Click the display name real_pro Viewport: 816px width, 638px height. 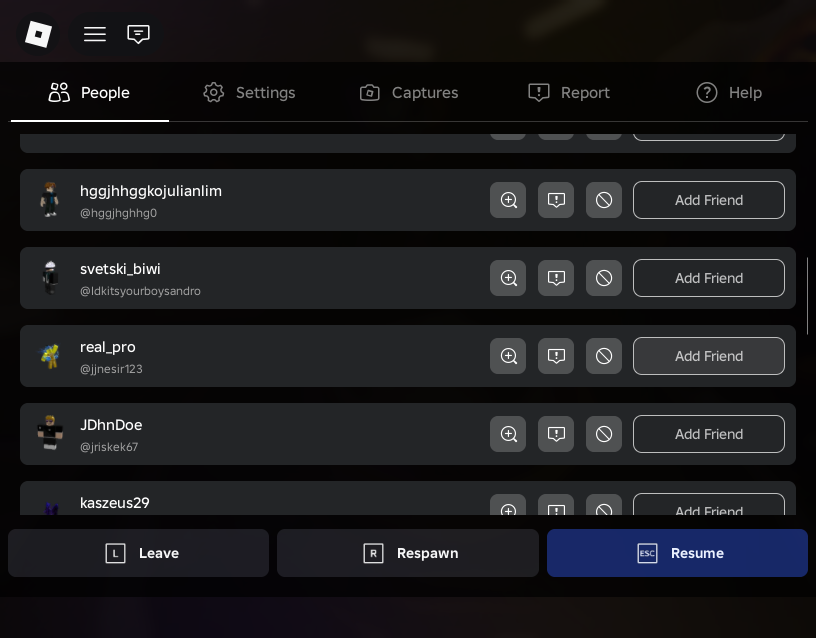108,347
